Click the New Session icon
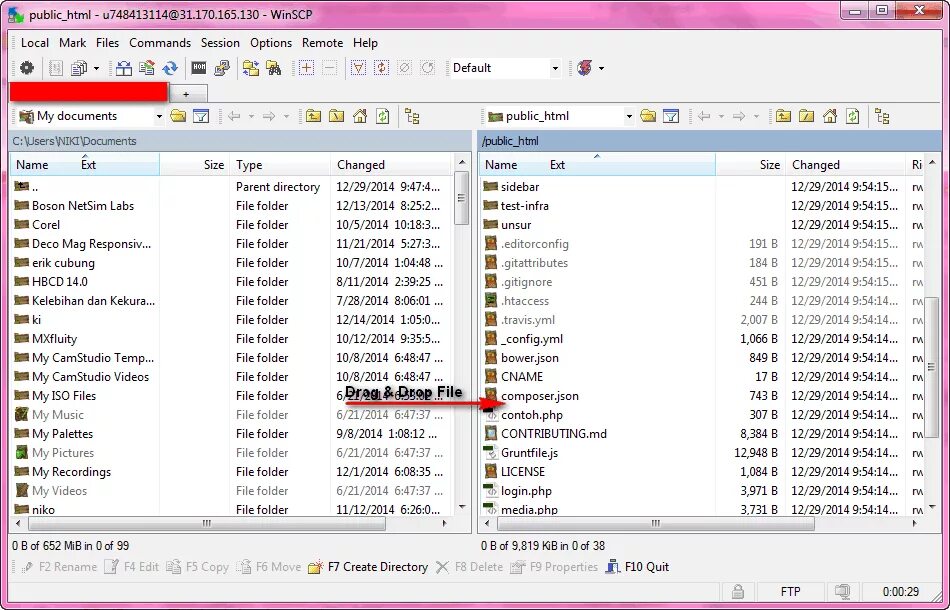950x610 pixels. coord(585,68)
